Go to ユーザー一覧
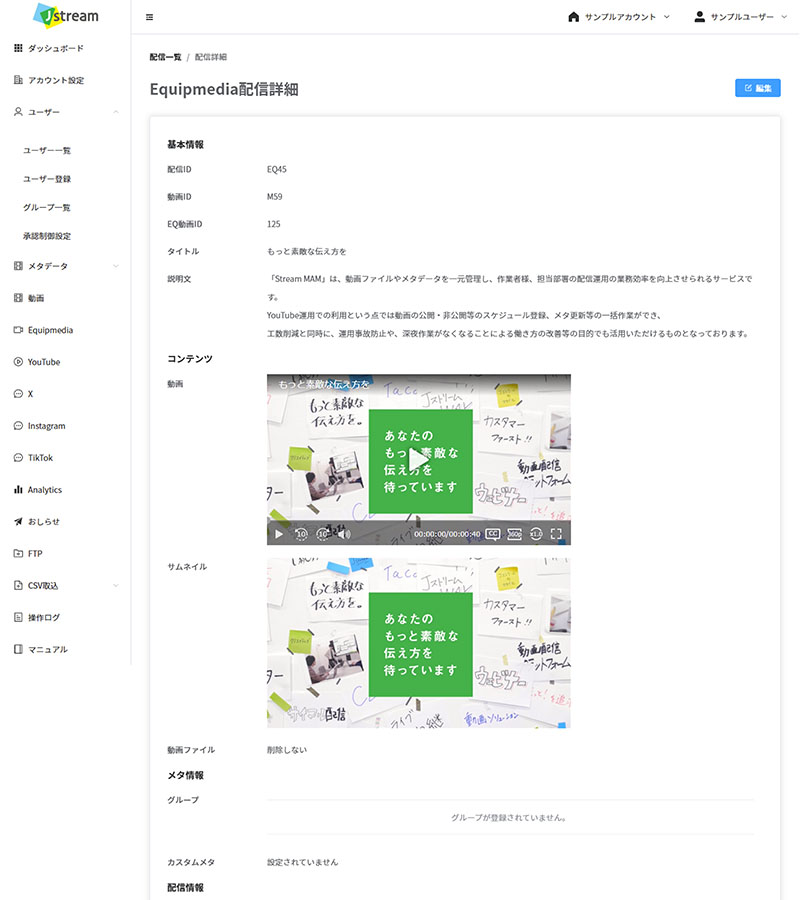Viewport: 800px width, 900px height. click(x=47, y=150)
